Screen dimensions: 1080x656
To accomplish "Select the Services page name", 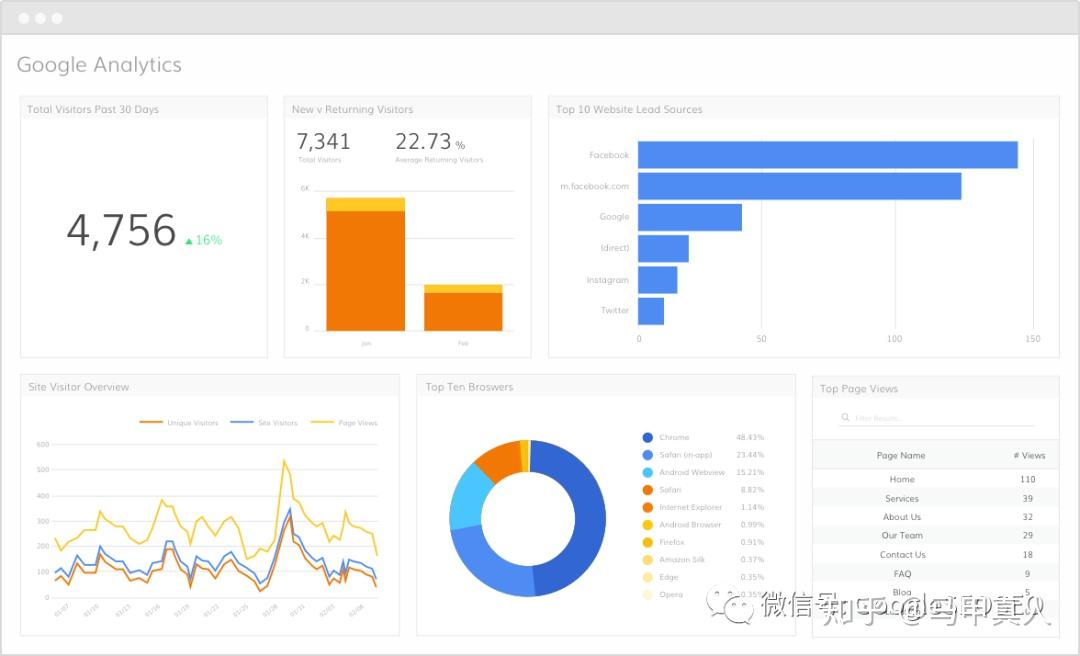I will click(x=902, y=498).
